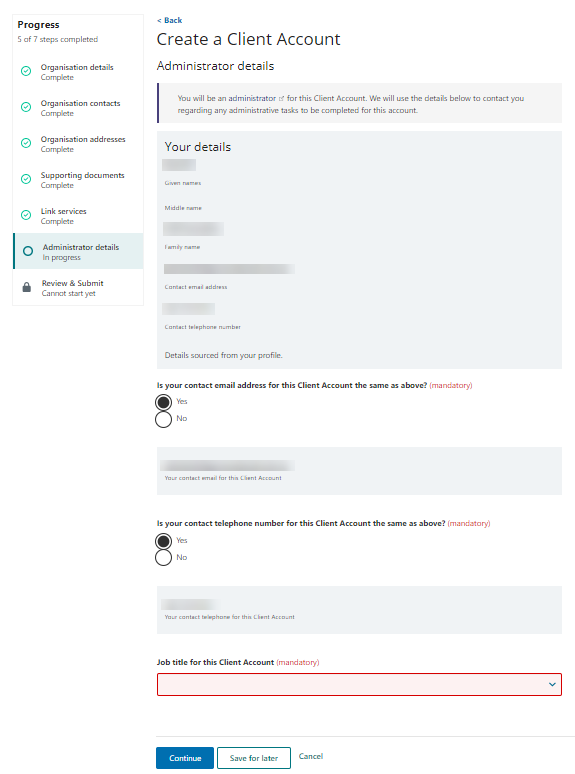Screen dimensions: 575x774
Task: Select No for same contact telephone number
Action: pos(163,558)
